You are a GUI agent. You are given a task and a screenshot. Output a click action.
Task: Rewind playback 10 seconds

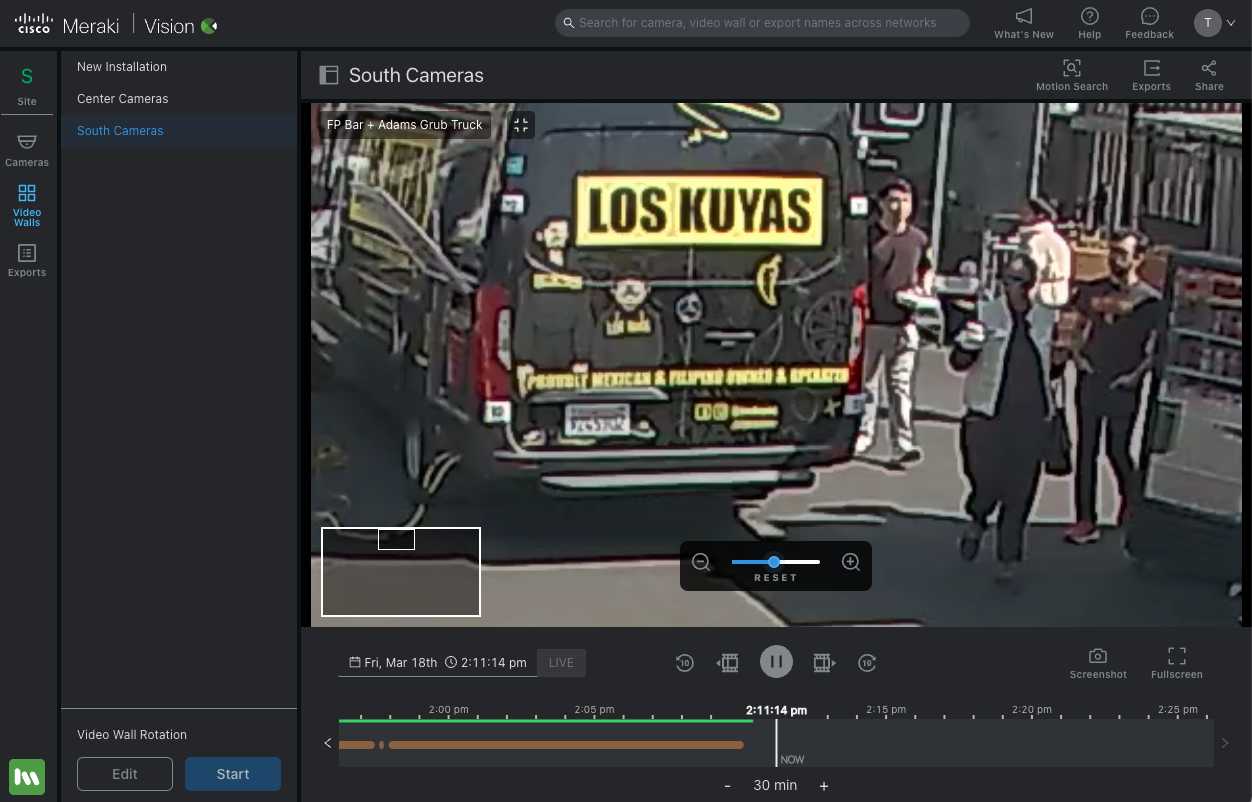click(684, 662)
